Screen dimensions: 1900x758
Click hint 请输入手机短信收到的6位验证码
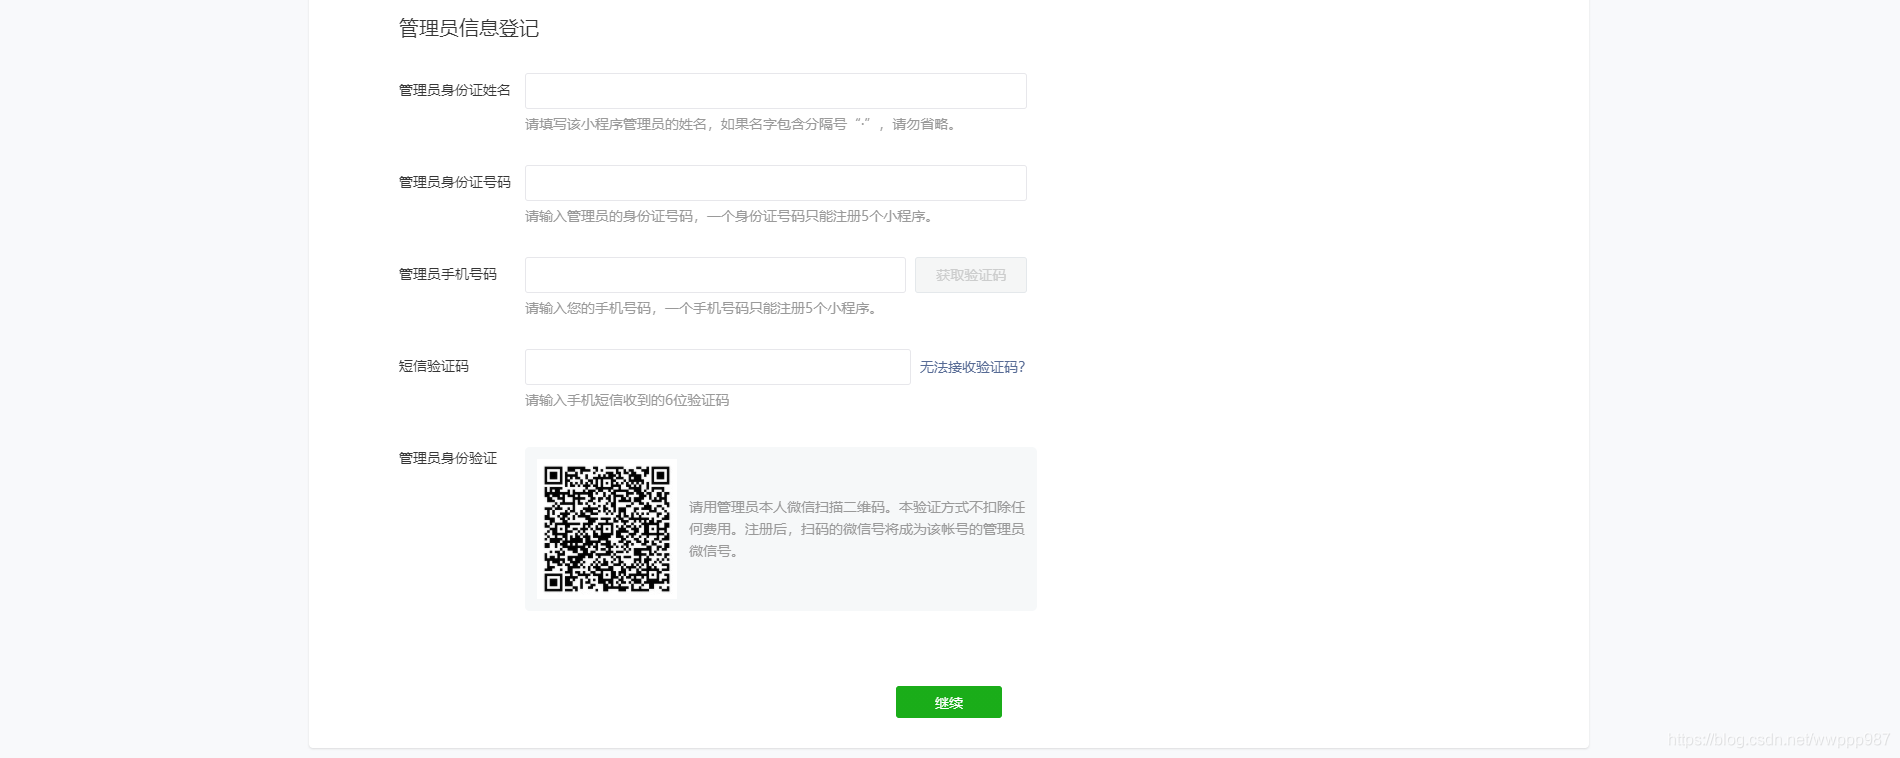point(627,400)
